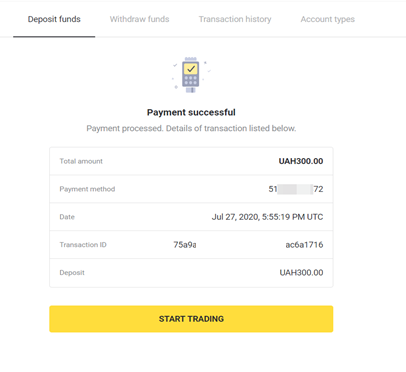Click the Transaction ID label
Viewport: 406px width, 372px height.
click(x=83, y=245)
